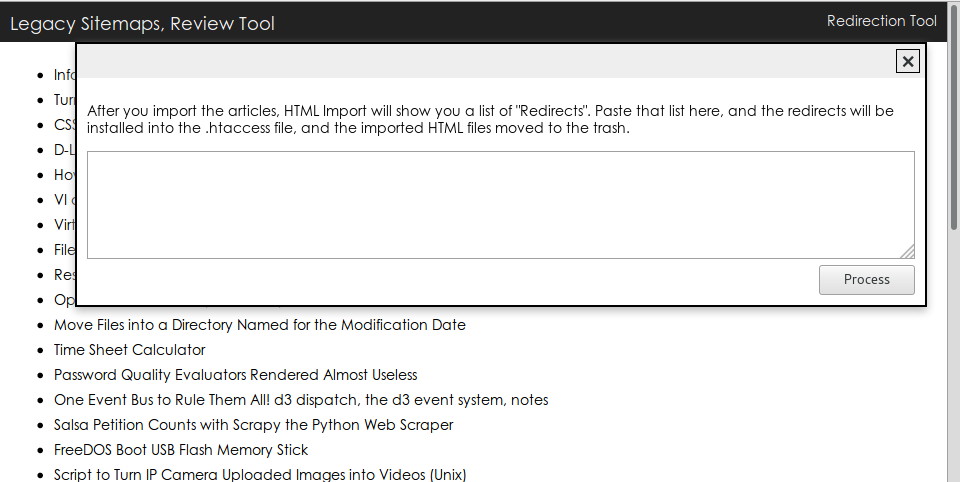Open Password Quality Evaluators Rendered Almost Useless
This screenshot has height=482, width=960.
coord(236,375)
